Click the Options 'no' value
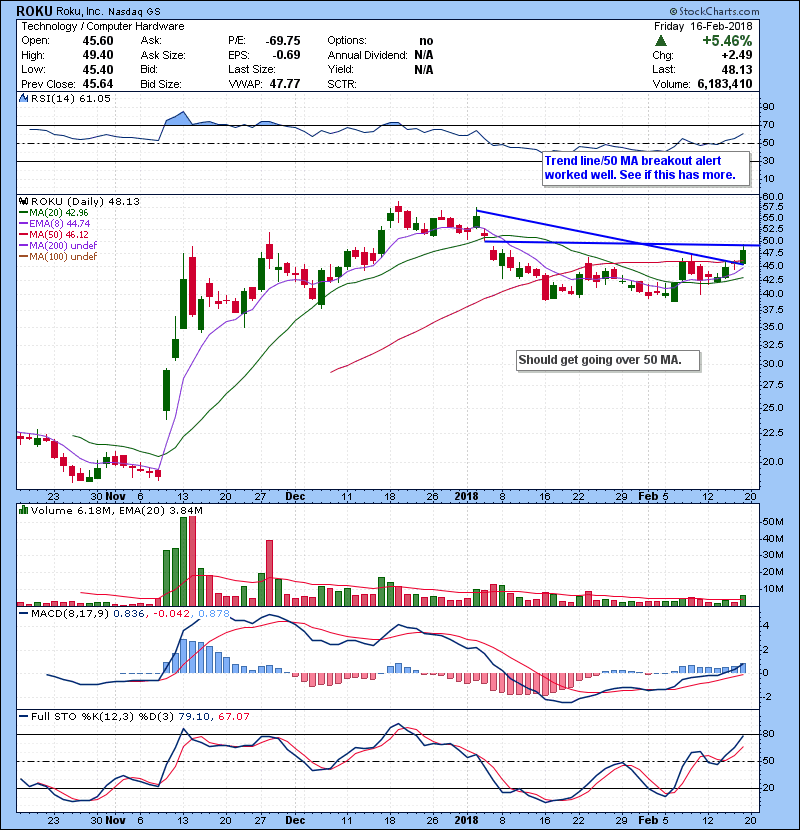 tap(426, 41)
